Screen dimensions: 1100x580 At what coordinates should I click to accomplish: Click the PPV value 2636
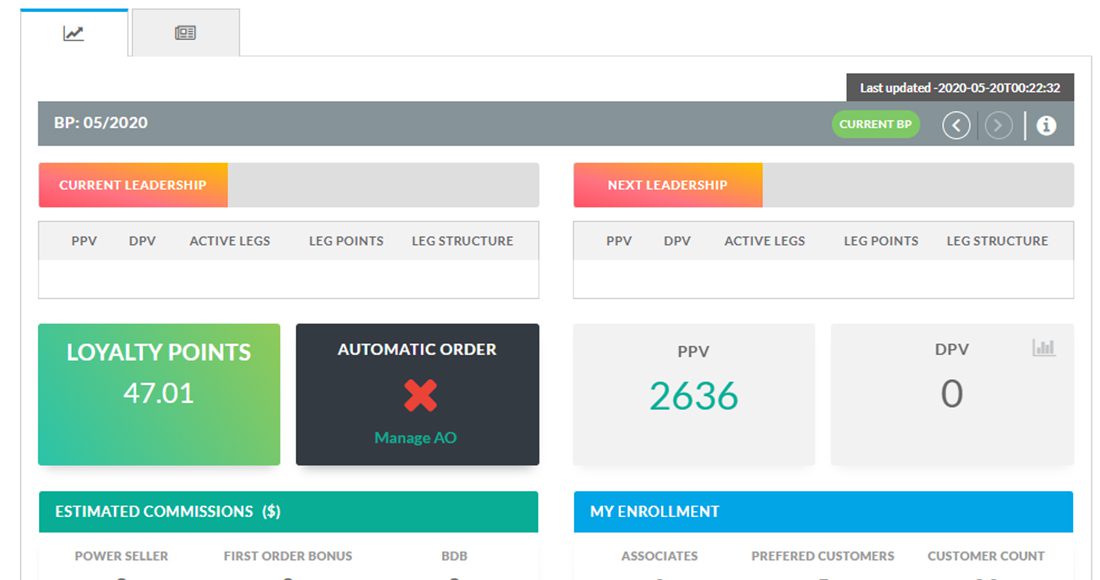coord(693,397)
